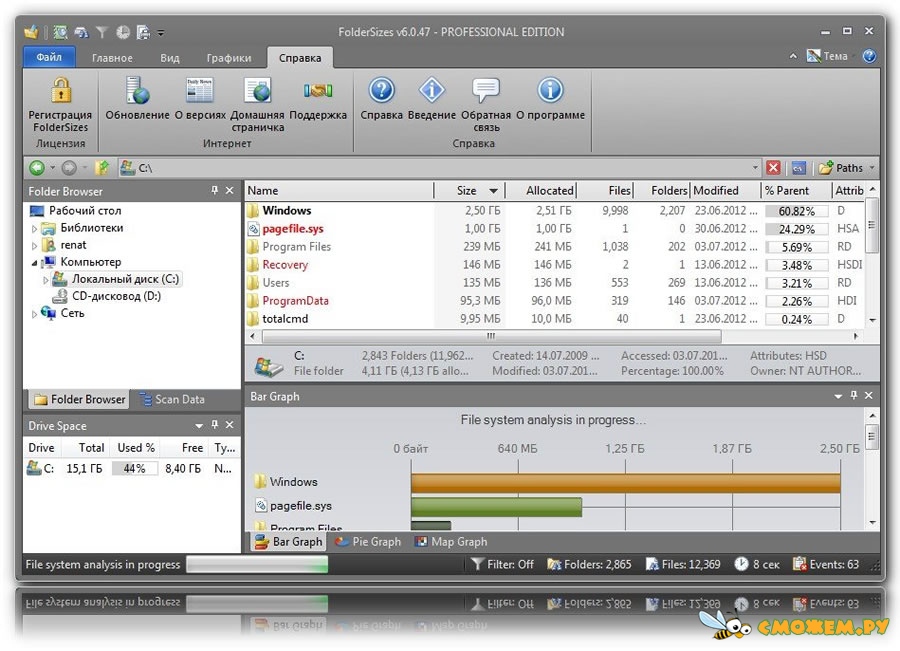900x651 pixels.
Task: Switch to the Главное ribbon tab
Action: (x=112, y=58)
